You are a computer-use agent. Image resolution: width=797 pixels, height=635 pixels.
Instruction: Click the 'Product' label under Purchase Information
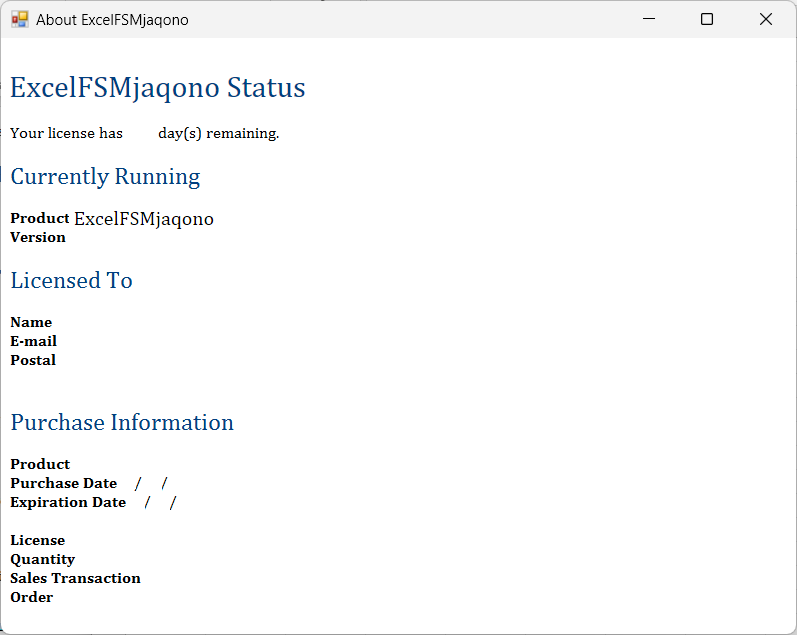pos(40,464)
